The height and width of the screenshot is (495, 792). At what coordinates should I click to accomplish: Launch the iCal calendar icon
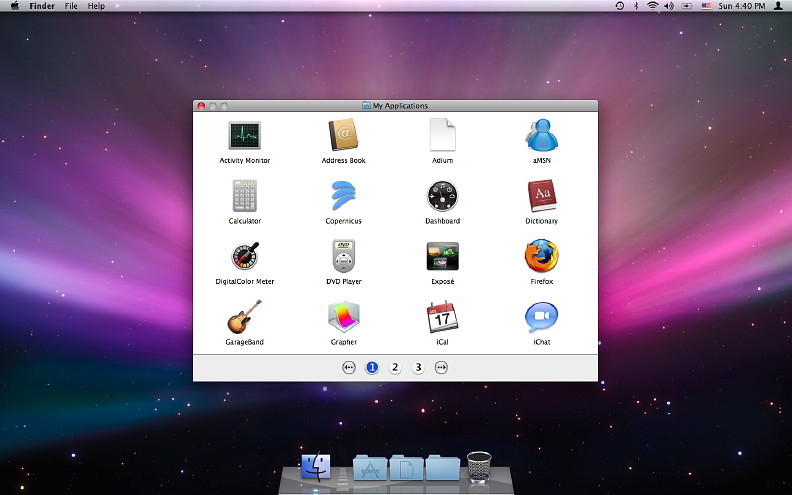442,317
